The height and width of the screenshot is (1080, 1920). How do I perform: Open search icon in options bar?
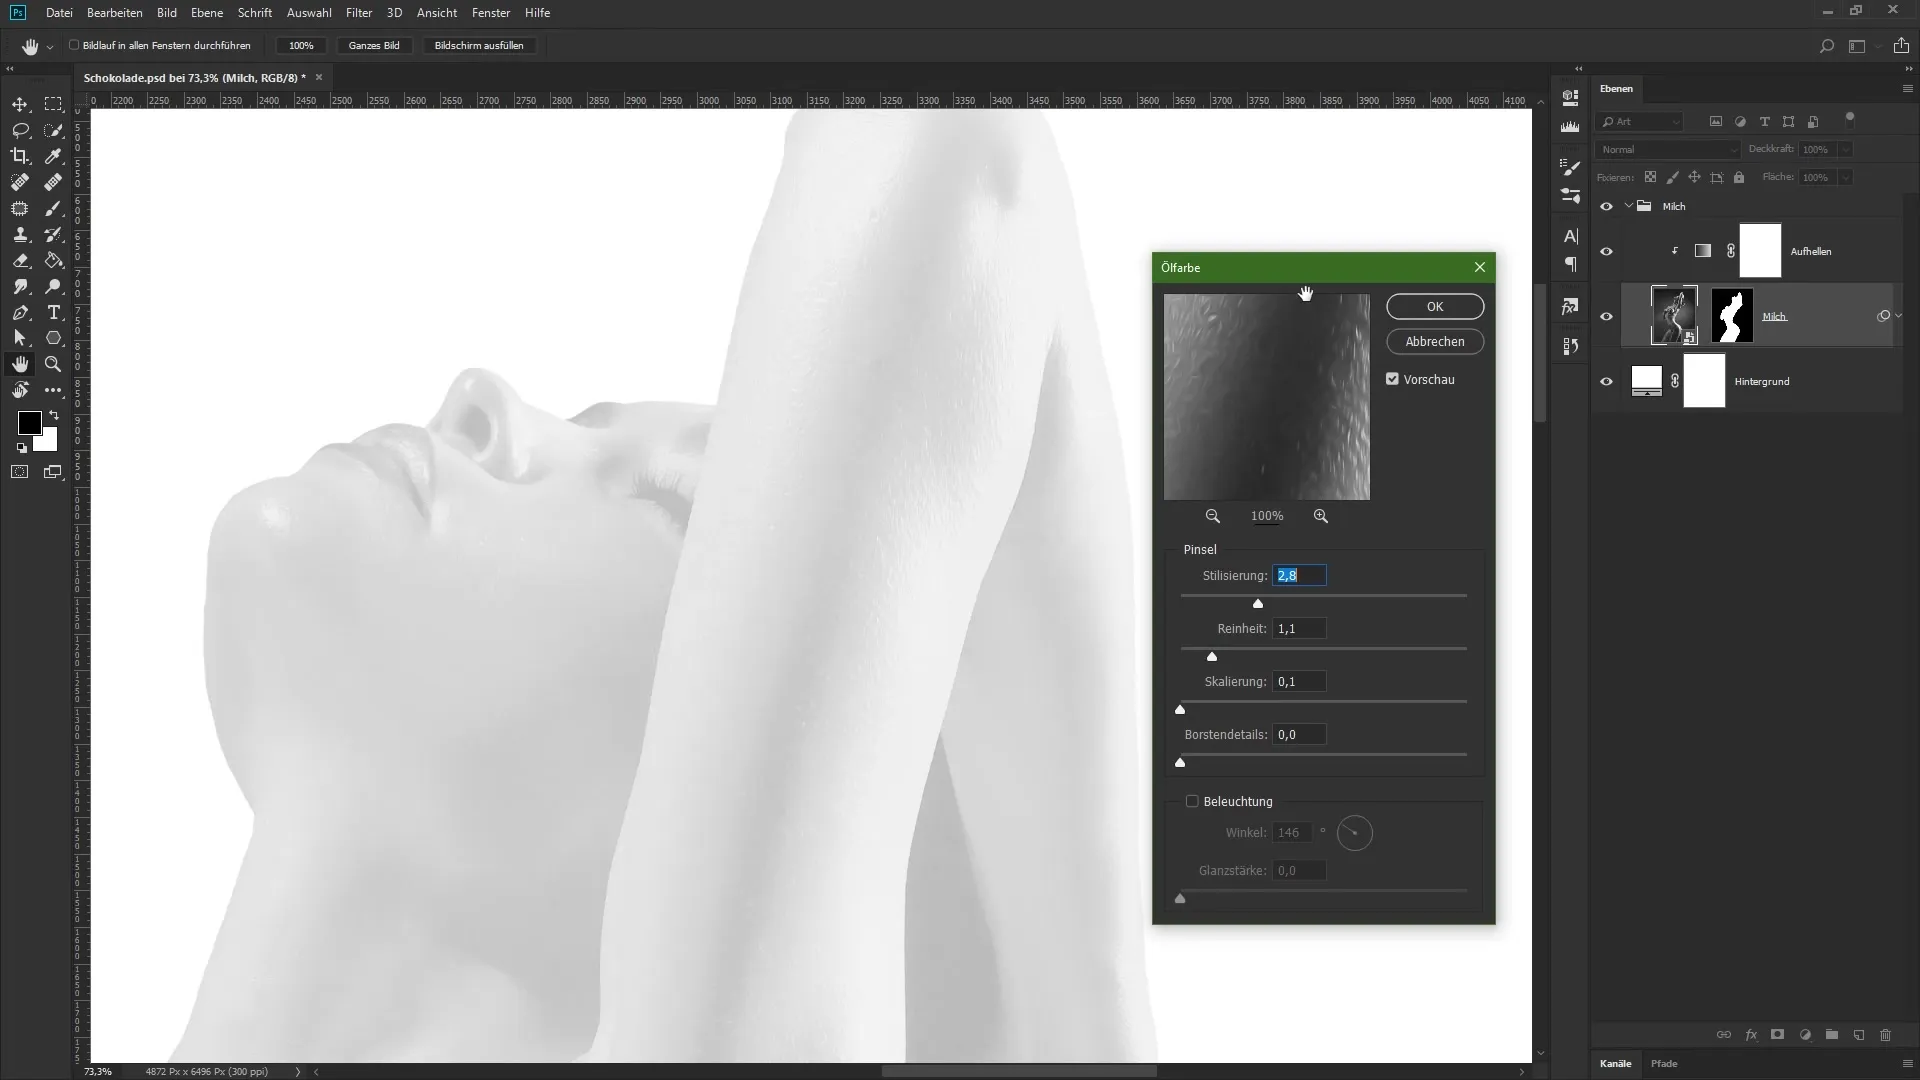pyautogui.click(x=1826, y=46)
